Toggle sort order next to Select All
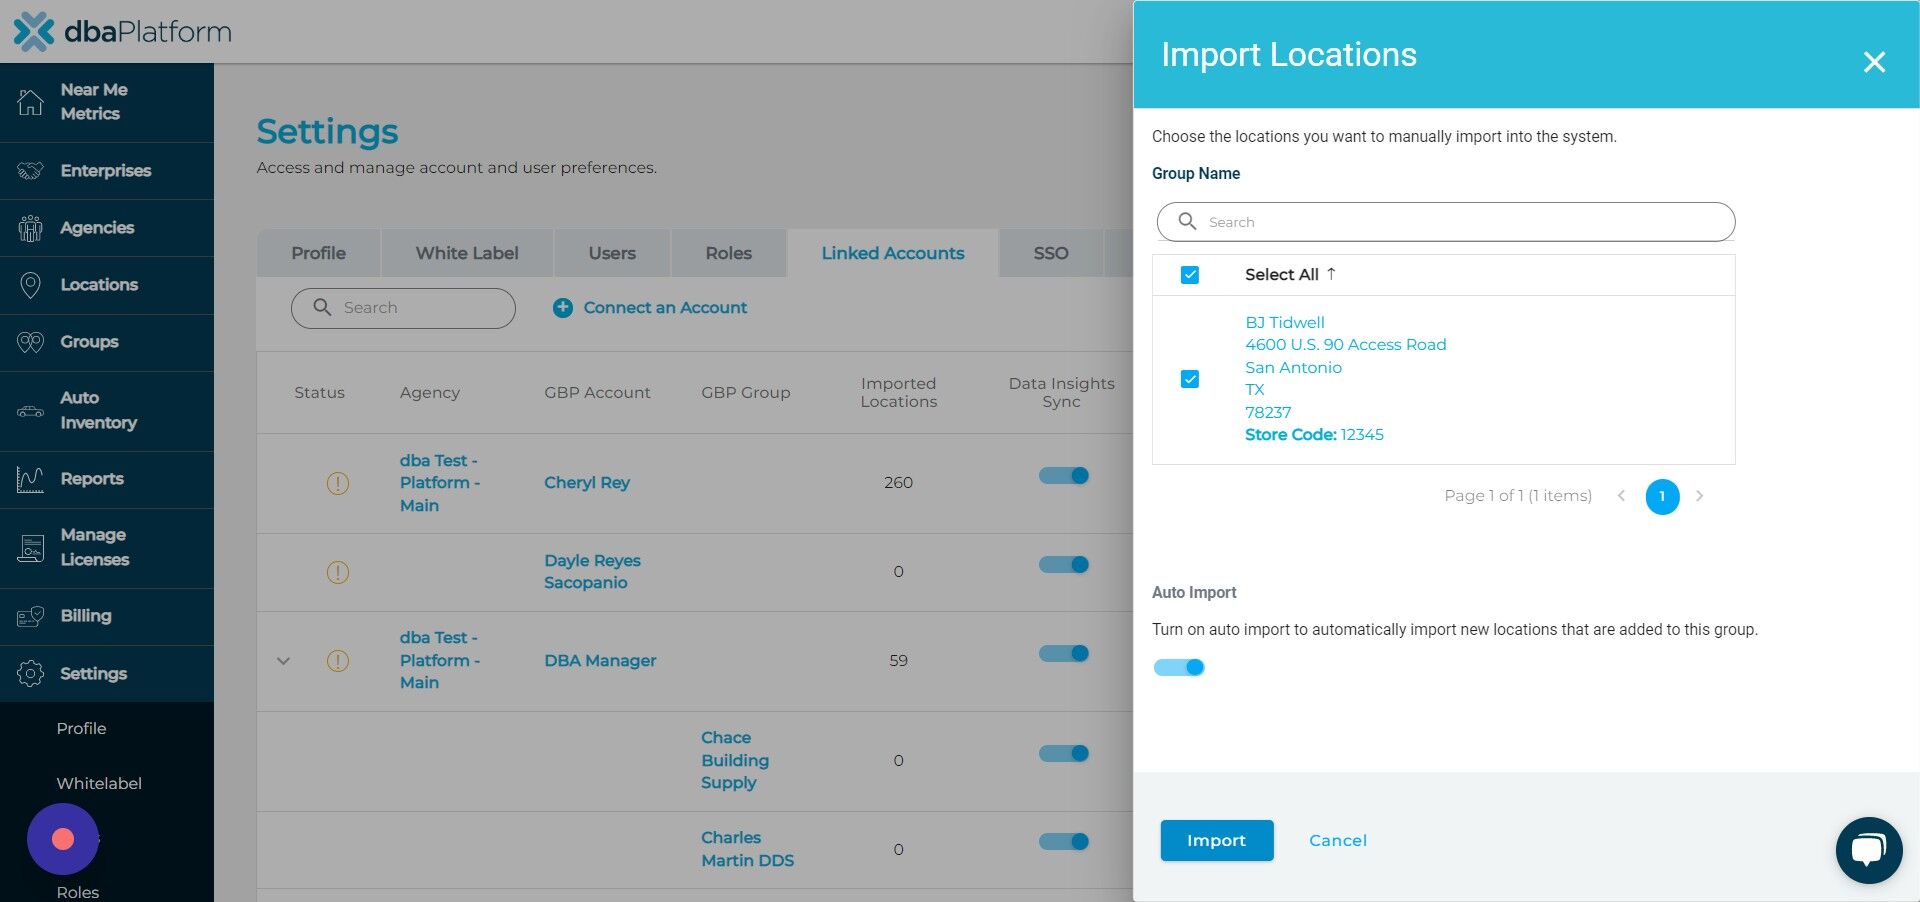This screenshot has height=902, width=1920. [x=1331, y=273]
